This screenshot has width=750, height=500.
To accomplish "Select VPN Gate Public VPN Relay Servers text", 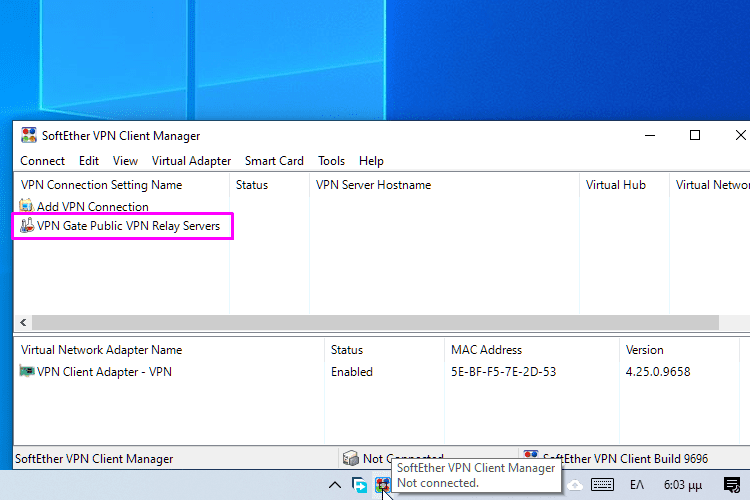I will click(x=128, y=226).
